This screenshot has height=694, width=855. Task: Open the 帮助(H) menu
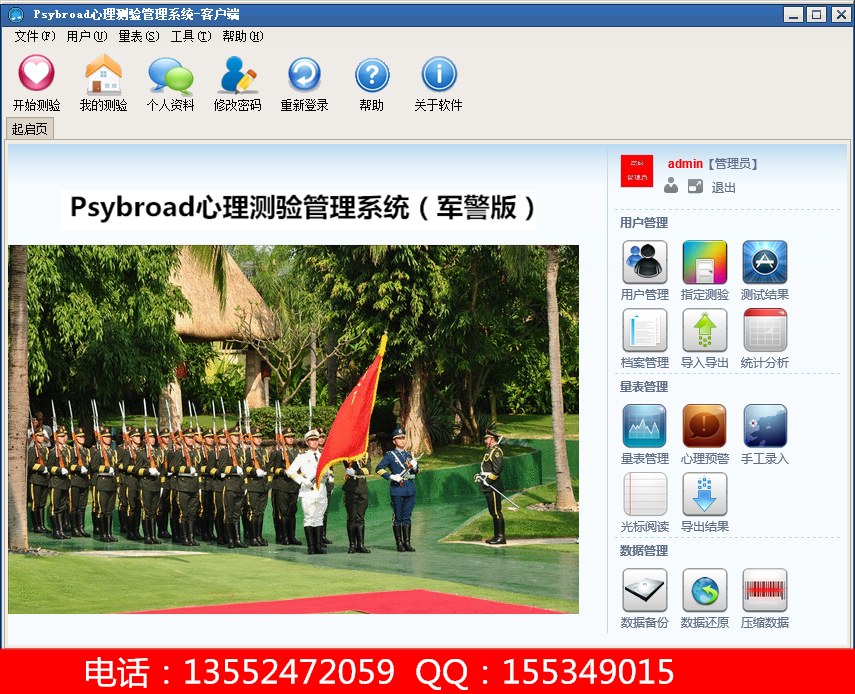[243, 36]
